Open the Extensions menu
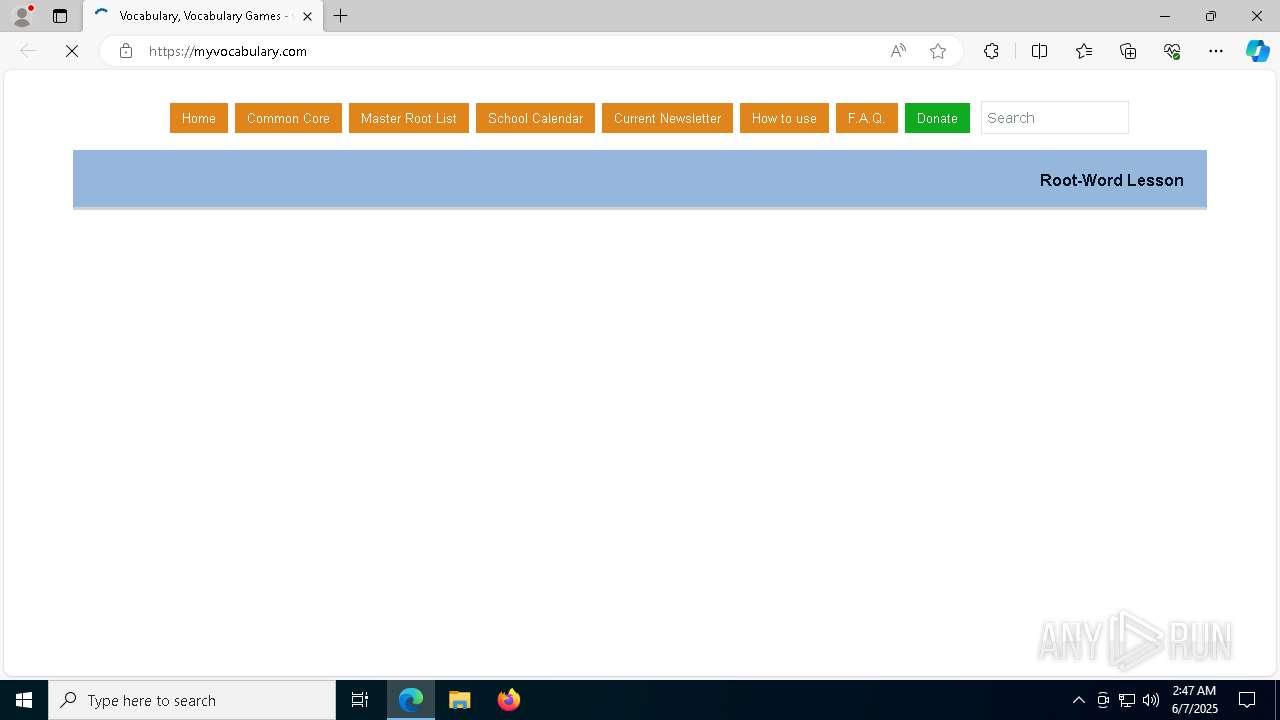 pyautogui.click(x=991, y=51)
